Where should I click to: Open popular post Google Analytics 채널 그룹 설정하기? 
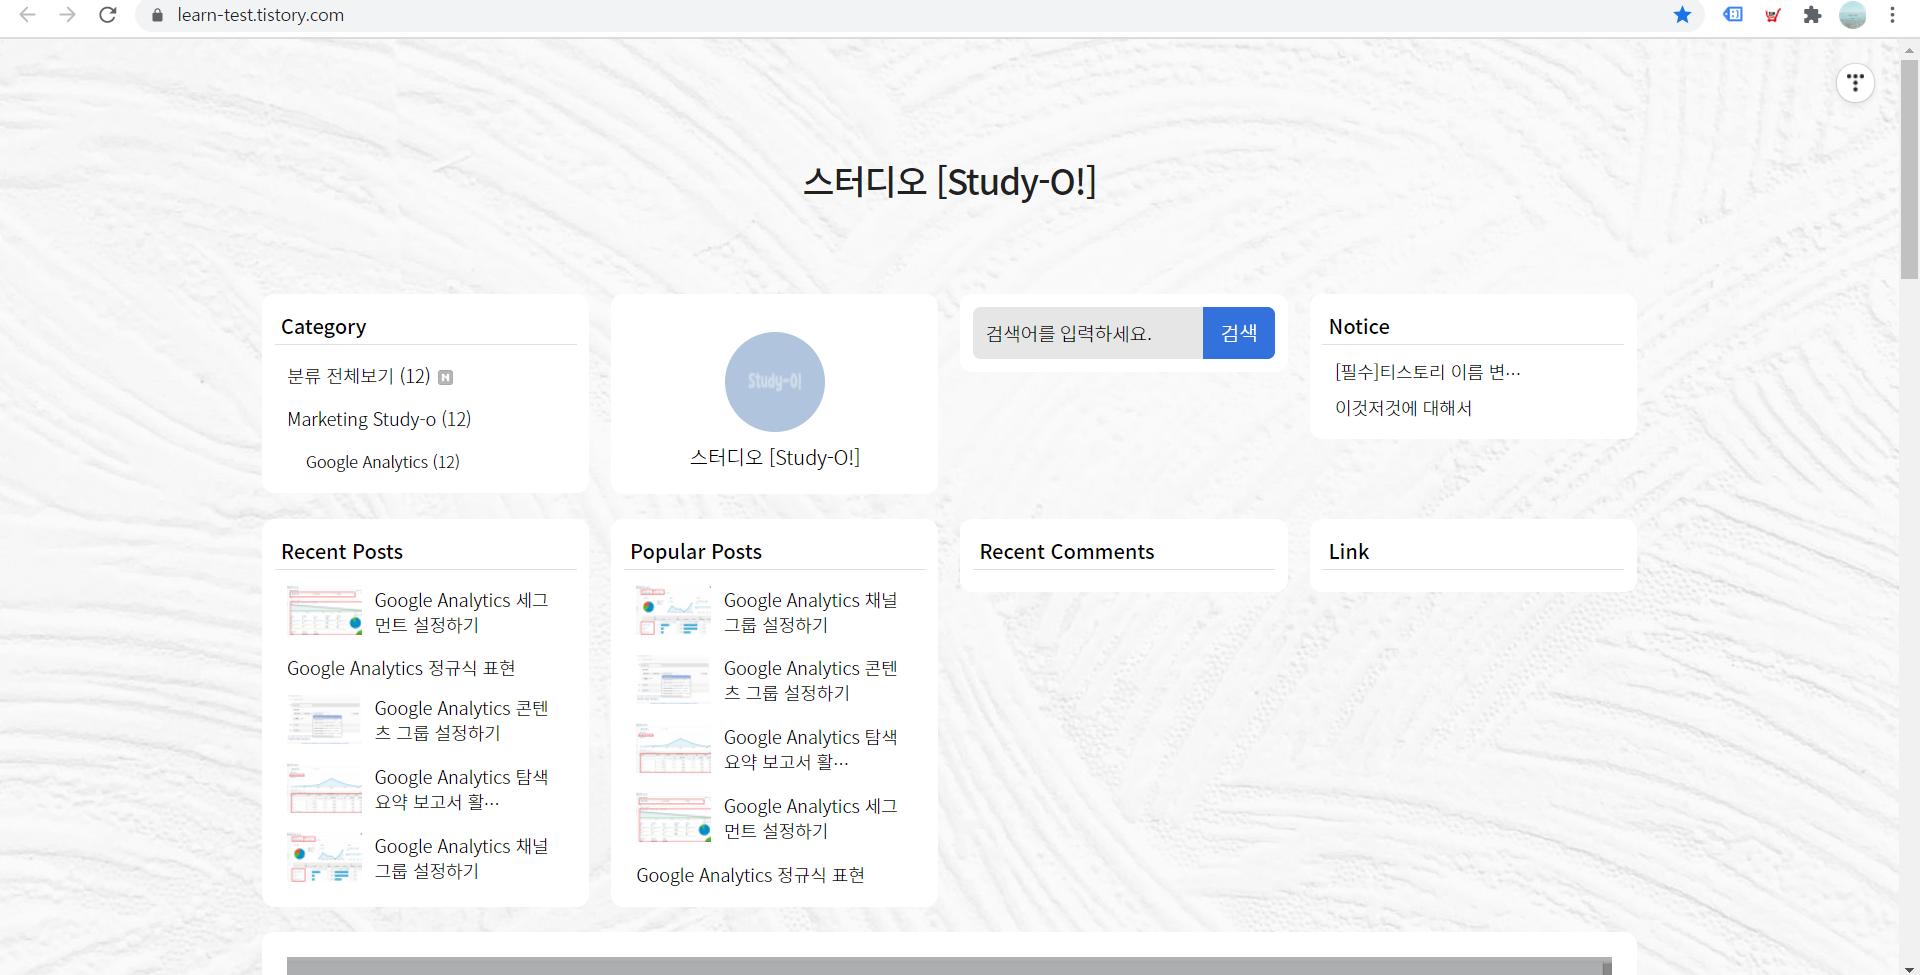(x=810, y=612)
